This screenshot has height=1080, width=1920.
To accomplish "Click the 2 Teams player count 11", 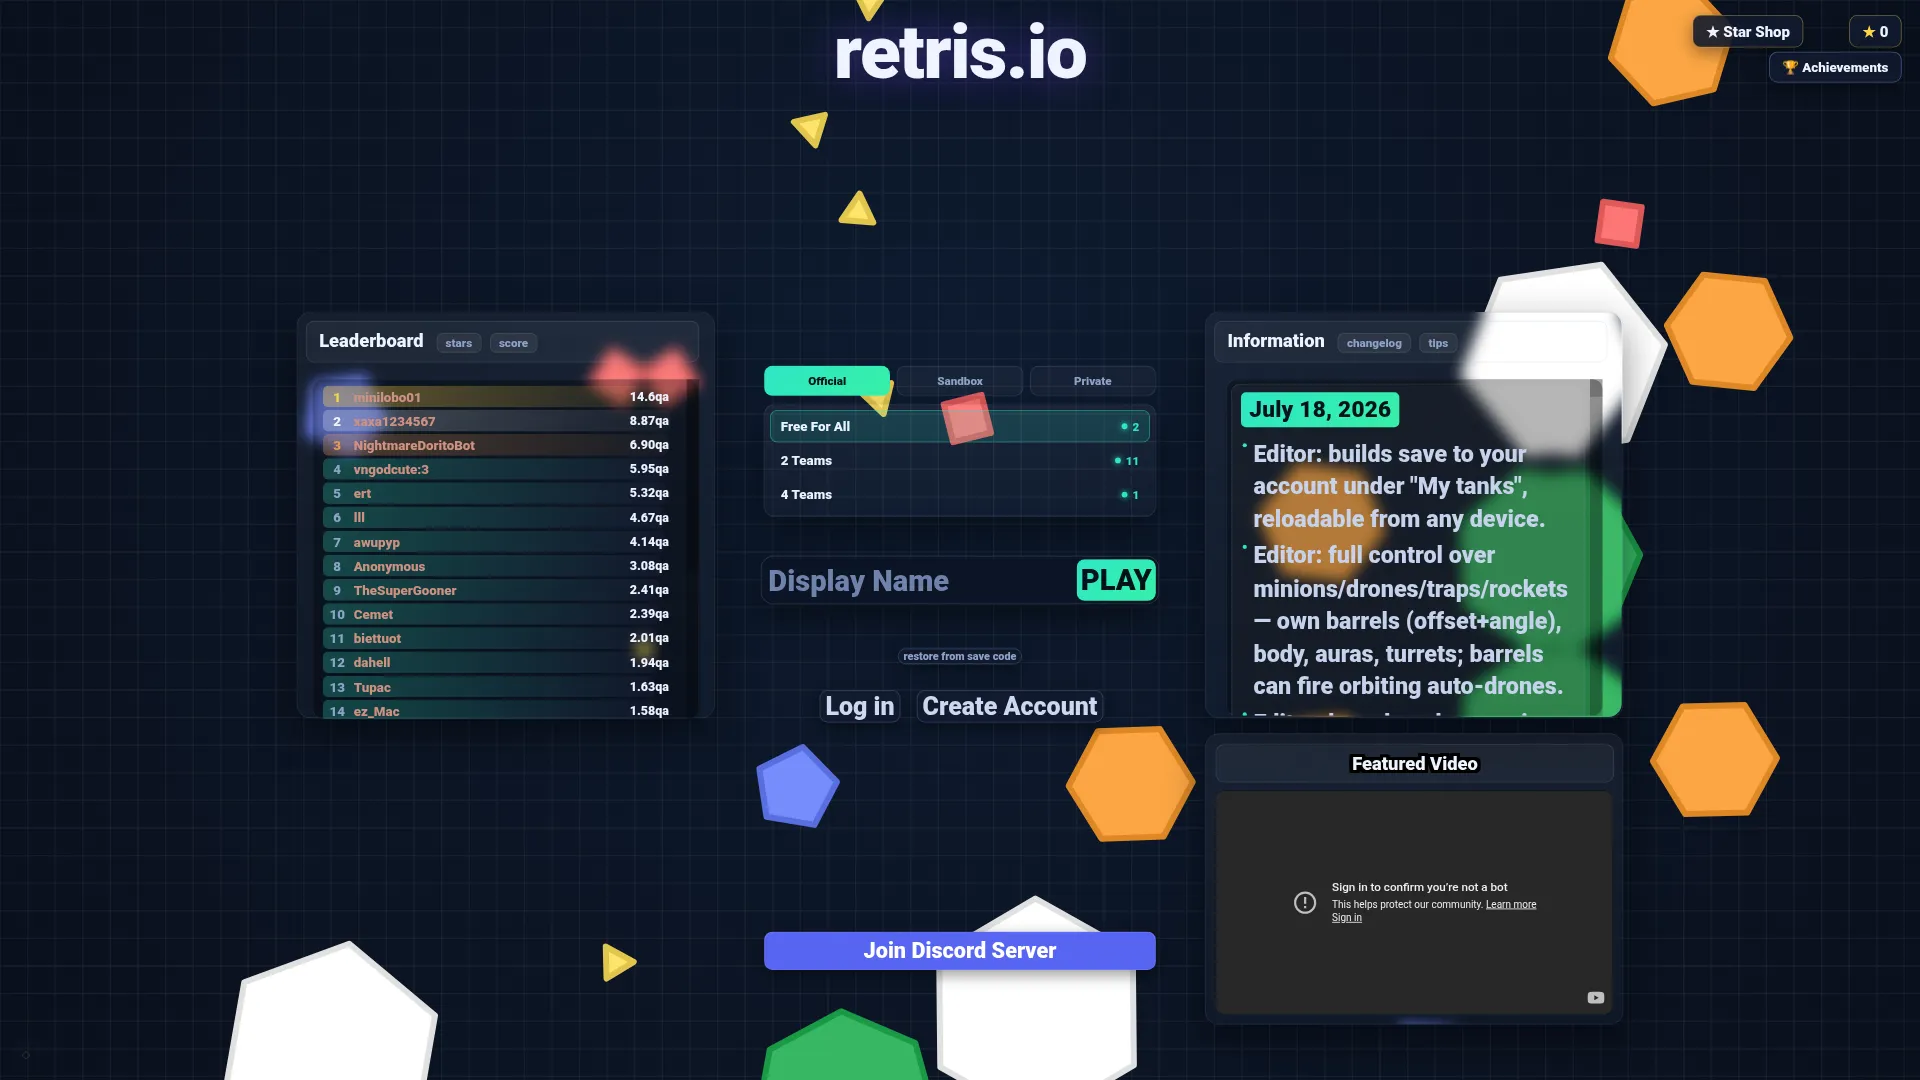I will (1127, 461).
